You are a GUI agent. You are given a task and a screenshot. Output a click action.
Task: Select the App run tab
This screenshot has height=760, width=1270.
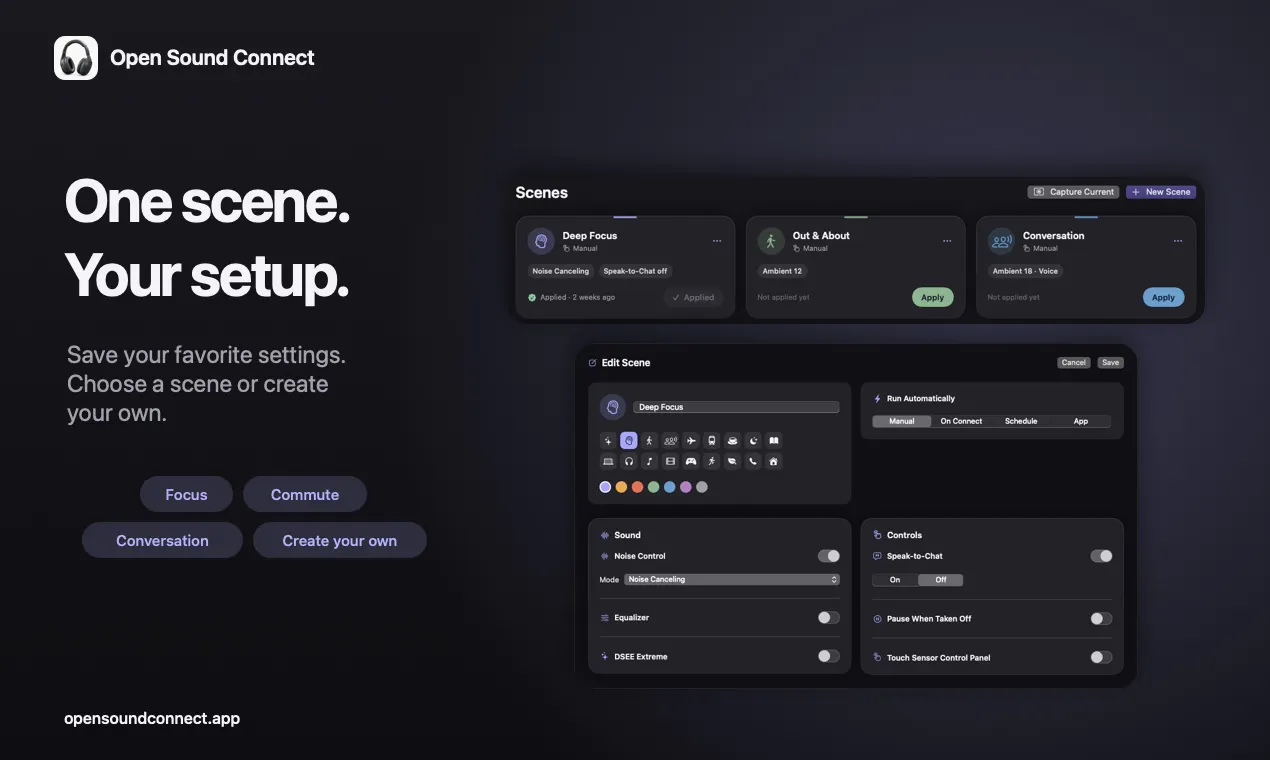pyautogui.click(x=1081, y=421)
